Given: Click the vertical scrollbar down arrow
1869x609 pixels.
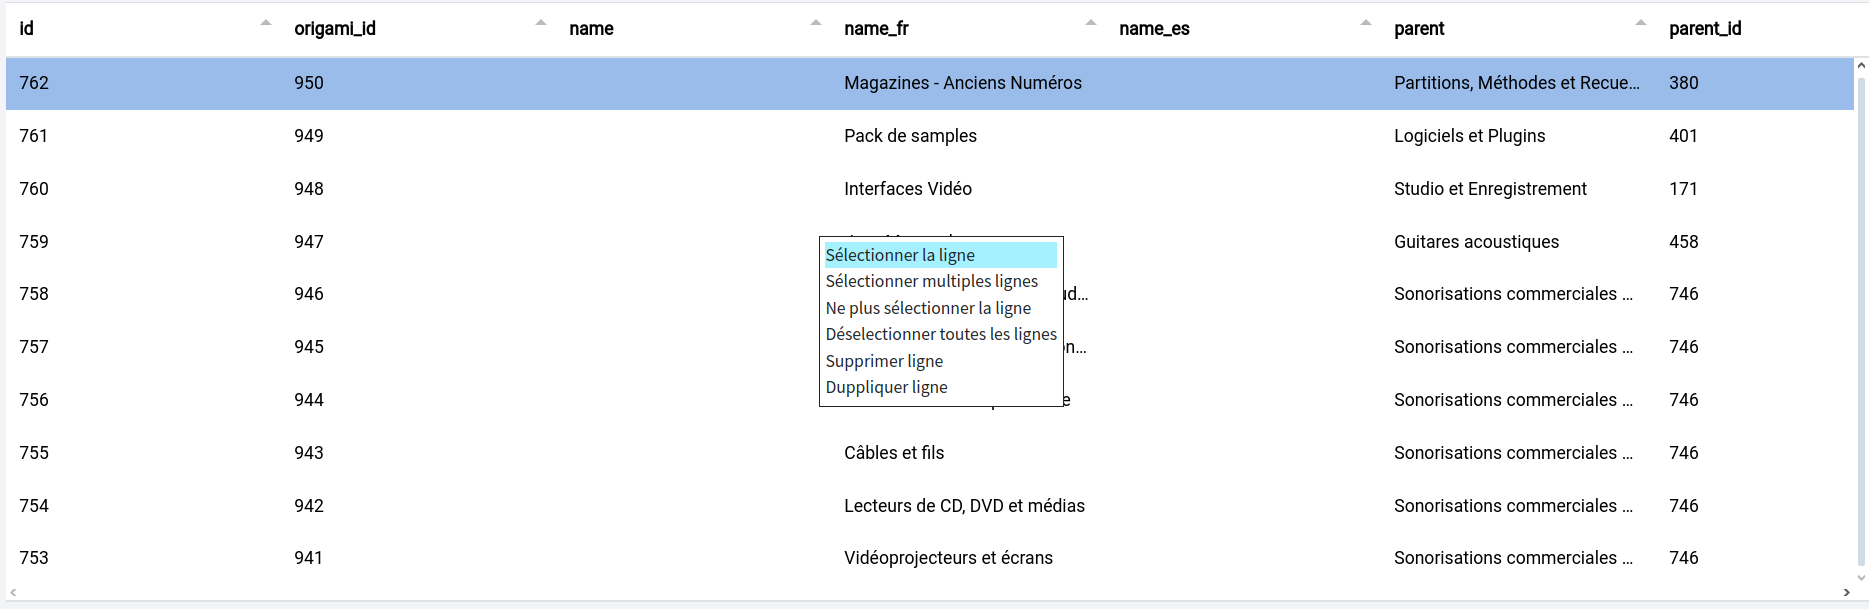Looking at the screenshot, I should click(1861, 577).
